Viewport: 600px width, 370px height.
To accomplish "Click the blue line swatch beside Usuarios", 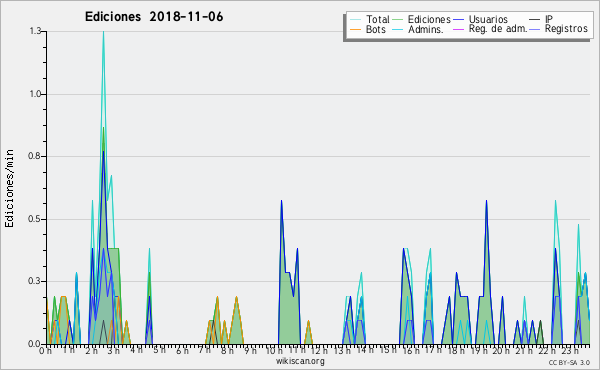I will (458, 20).
